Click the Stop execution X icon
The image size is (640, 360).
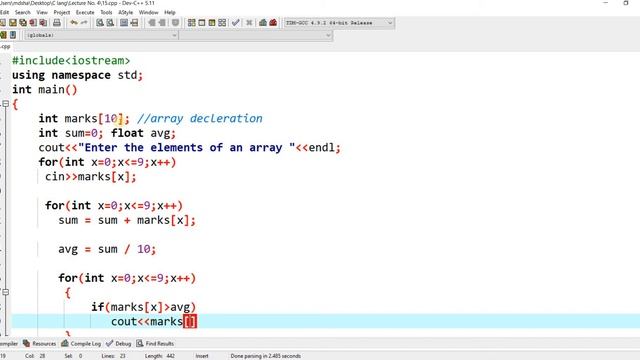tap(249, 23)
